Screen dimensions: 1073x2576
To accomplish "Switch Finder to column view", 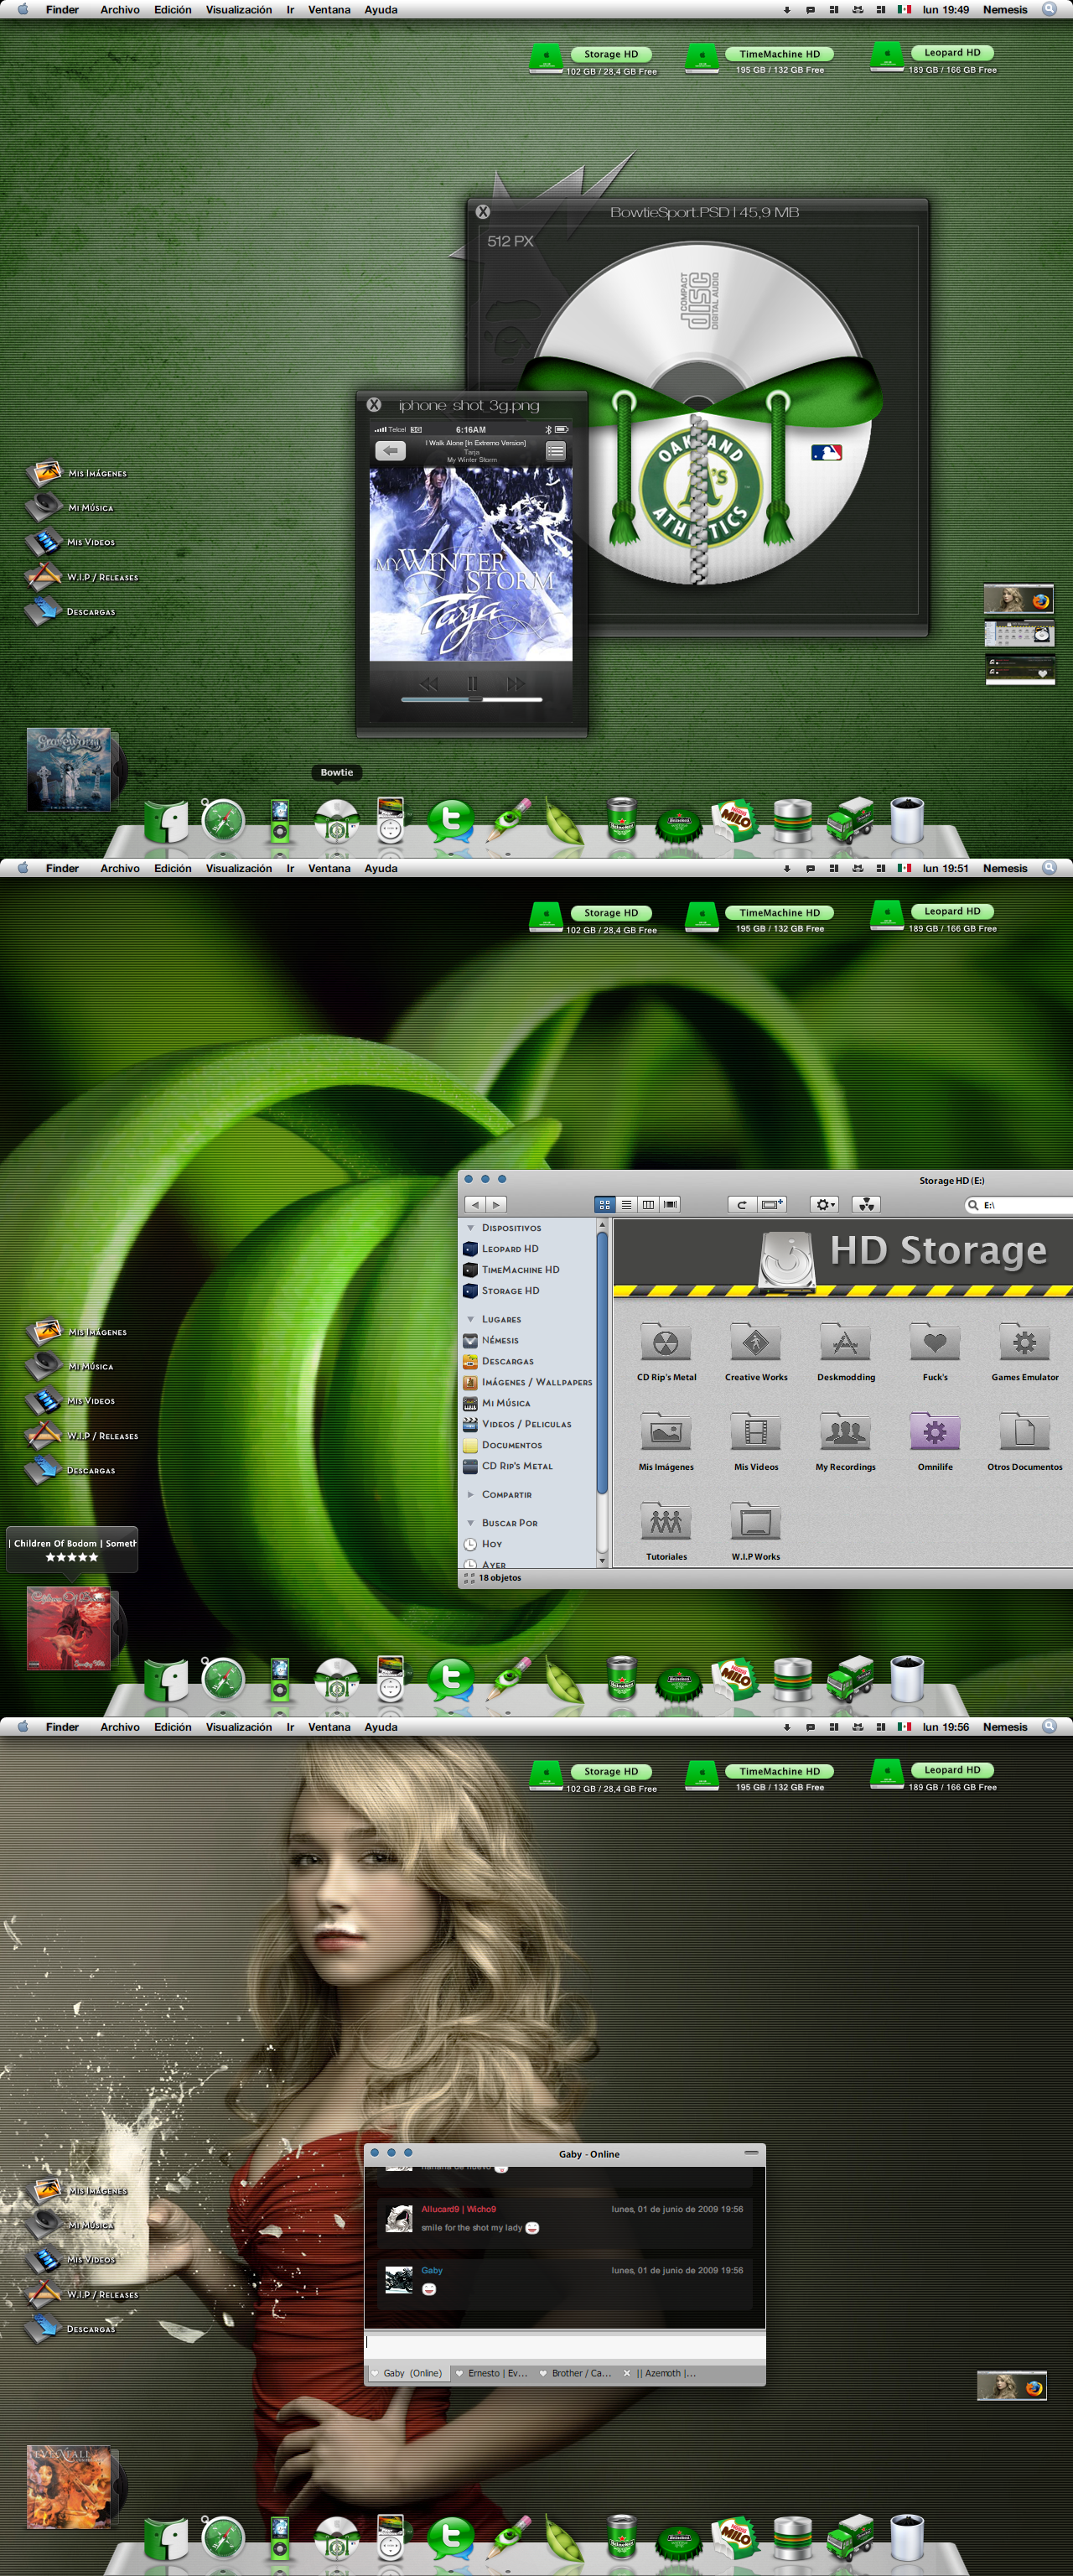I will (x=648, y=1204).
